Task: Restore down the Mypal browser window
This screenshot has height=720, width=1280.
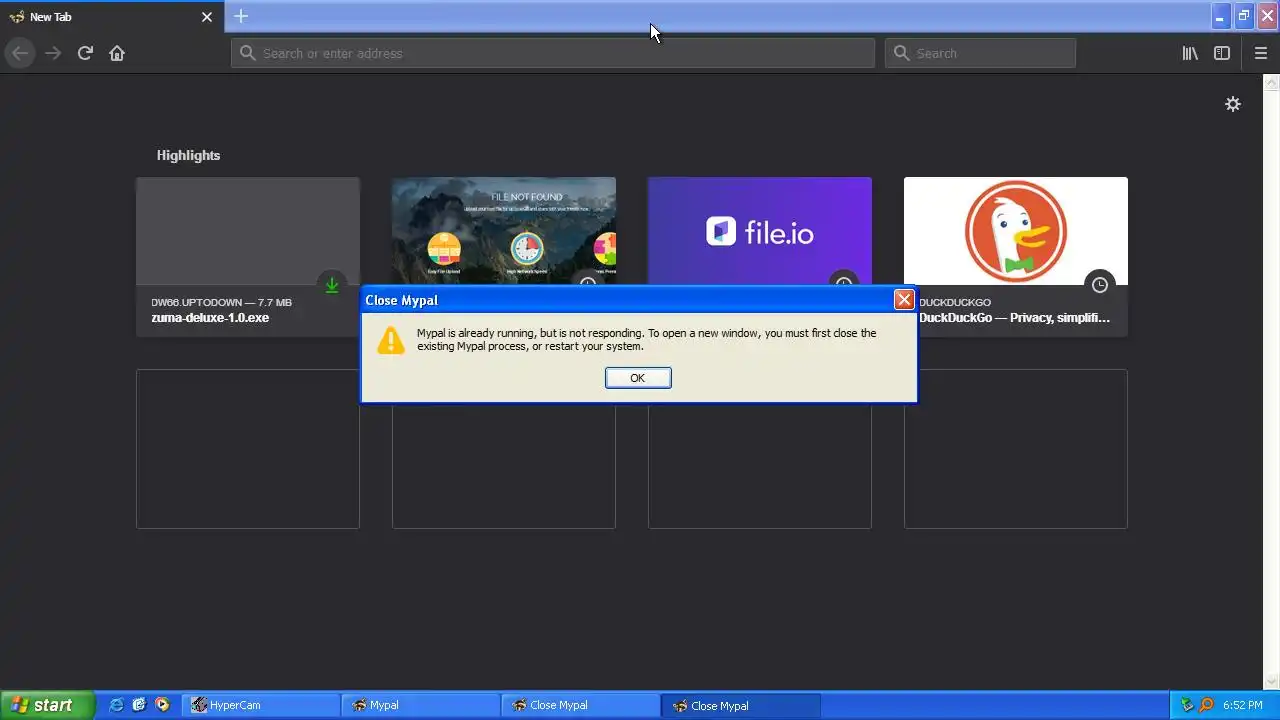Action: 1244,16
